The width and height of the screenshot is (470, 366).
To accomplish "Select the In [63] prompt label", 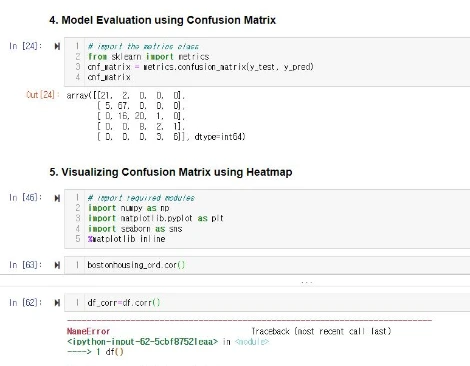I will click(x=26, y=265).
